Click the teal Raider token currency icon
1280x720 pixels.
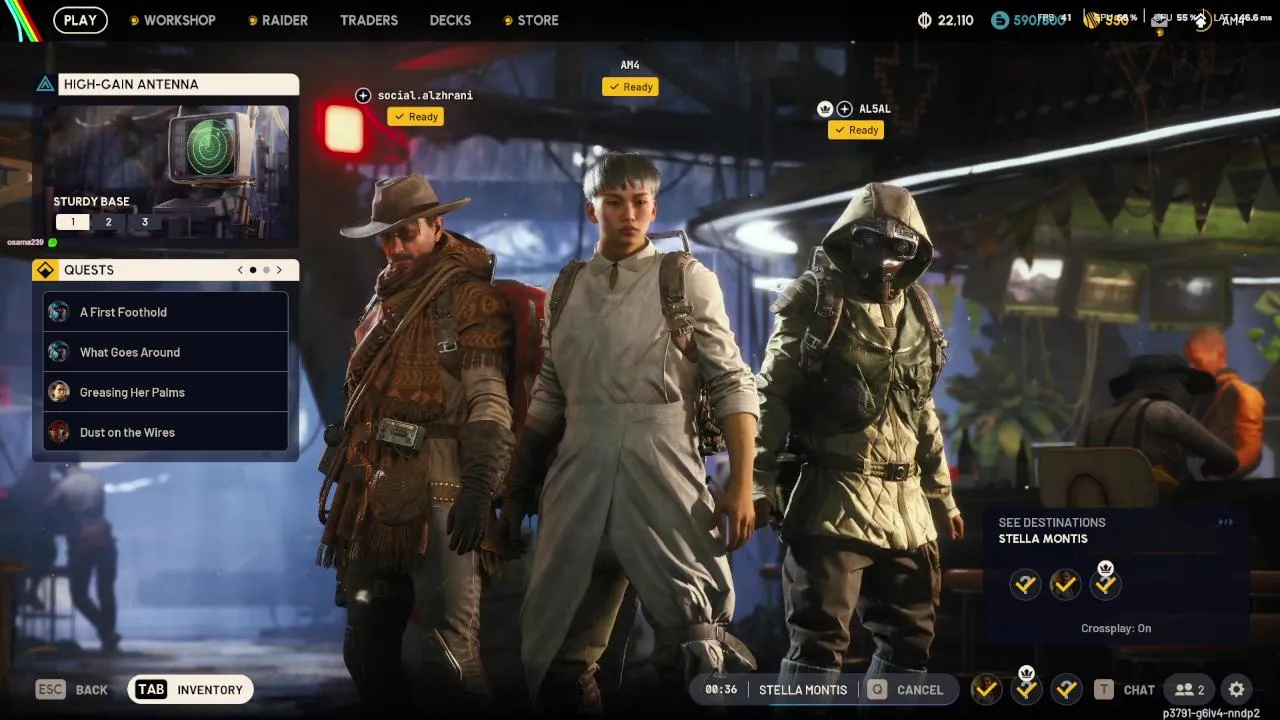pyautogui.click(x=1000, y=20)
